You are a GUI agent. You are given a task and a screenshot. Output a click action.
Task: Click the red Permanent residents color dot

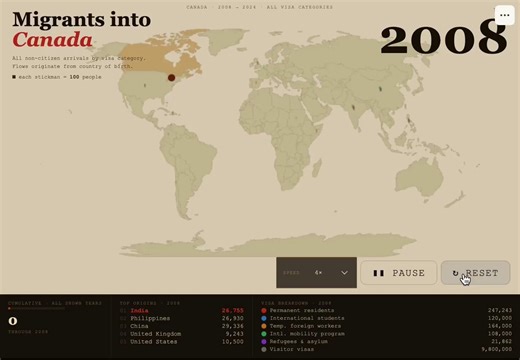[x=264, y=311]
